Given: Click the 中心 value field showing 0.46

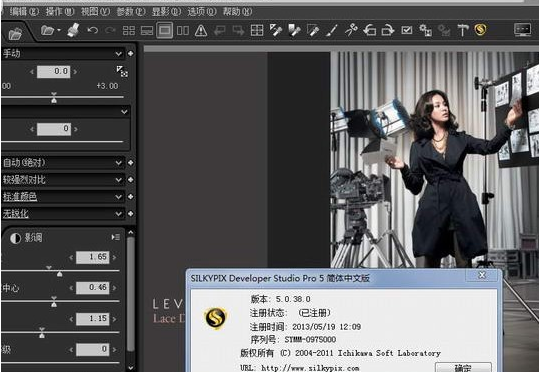Looking at the screenshot, I should 92,288.
